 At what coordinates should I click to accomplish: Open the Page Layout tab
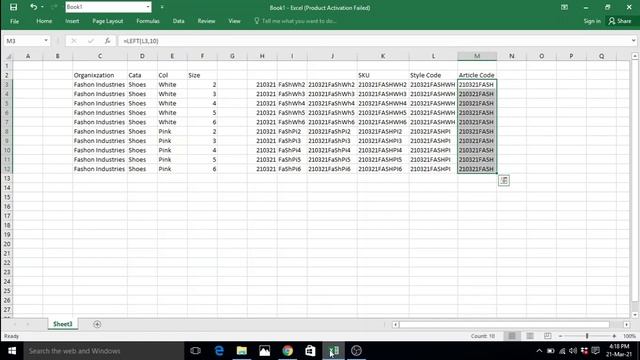(108, 21)
